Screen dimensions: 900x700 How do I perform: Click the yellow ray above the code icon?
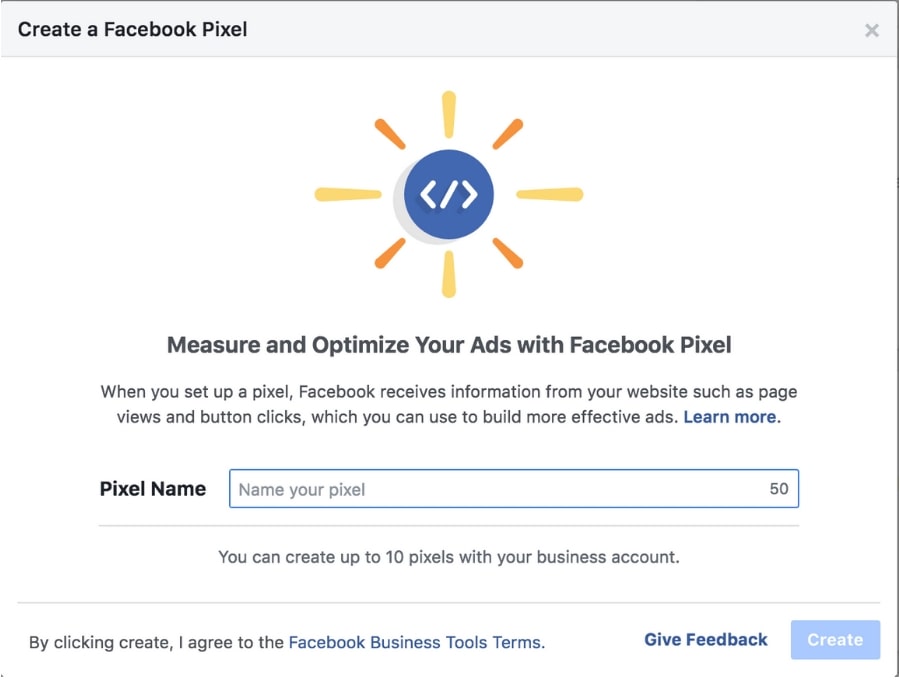[x=449, y=114]
